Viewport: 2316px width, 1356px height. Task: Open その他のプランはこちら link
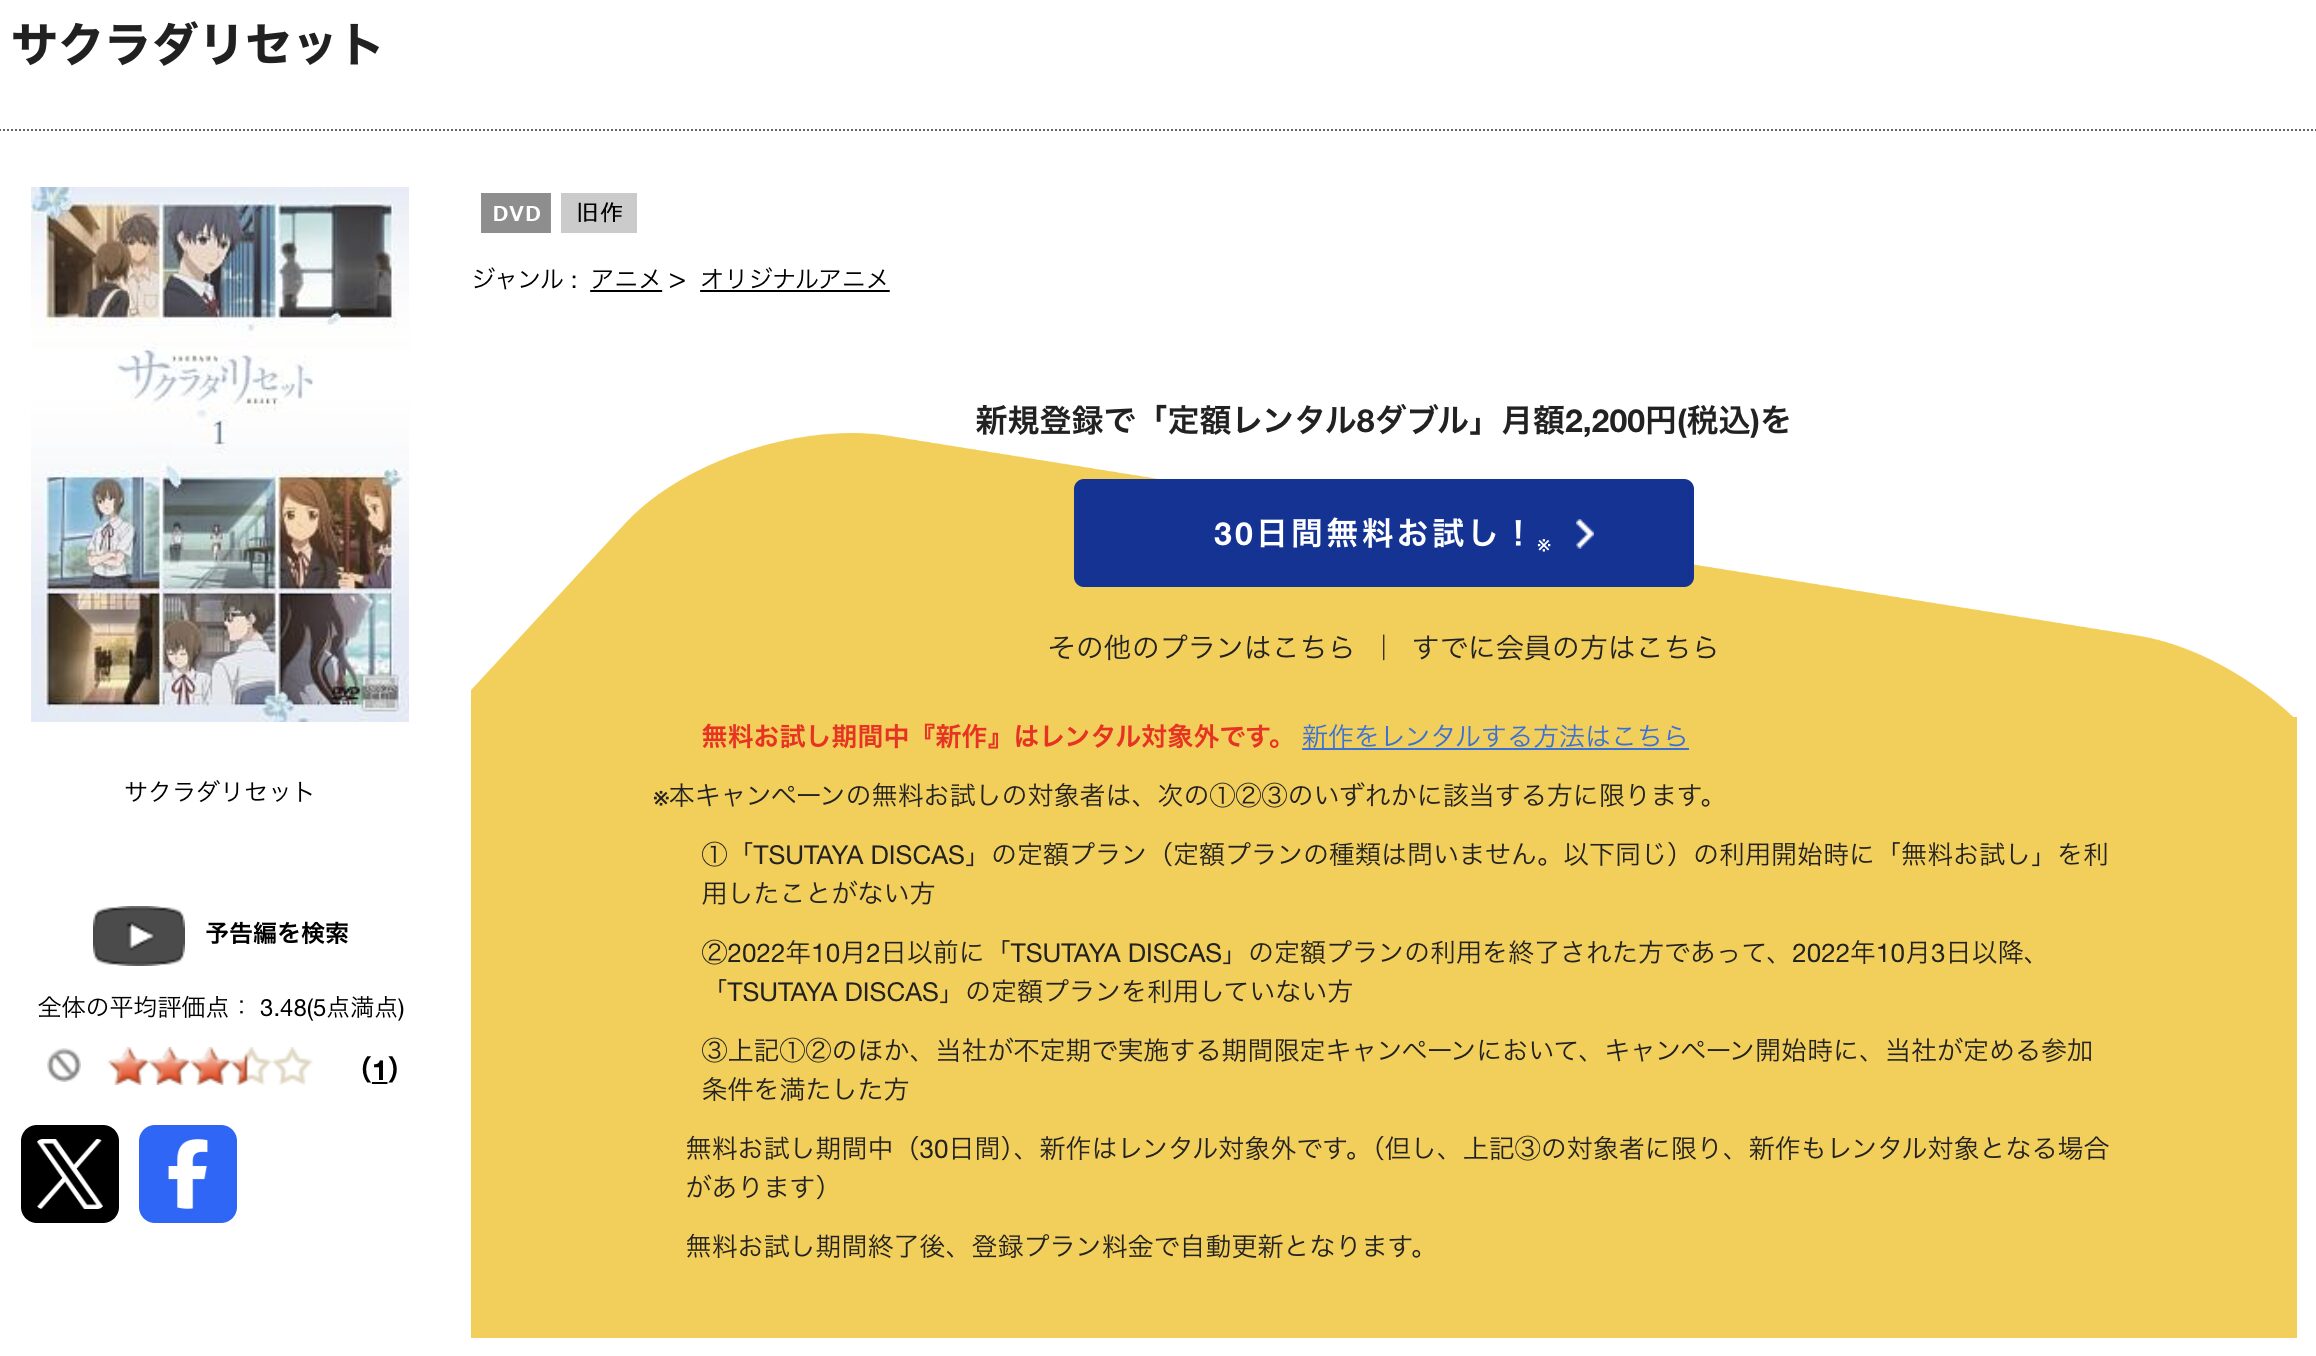1200,648
